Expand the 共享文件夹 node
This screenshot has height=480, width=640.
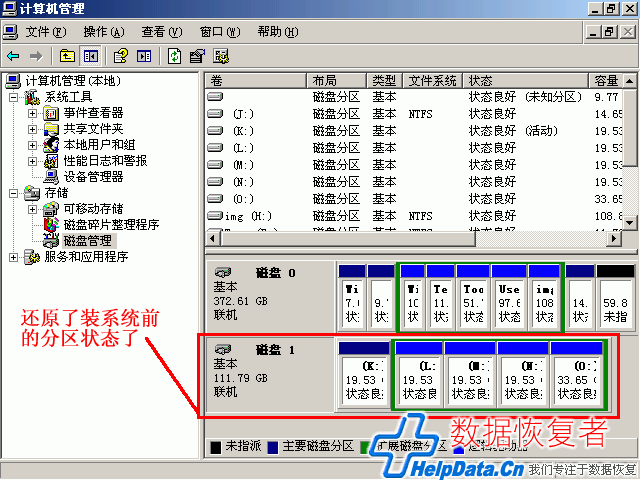(32, 129)
